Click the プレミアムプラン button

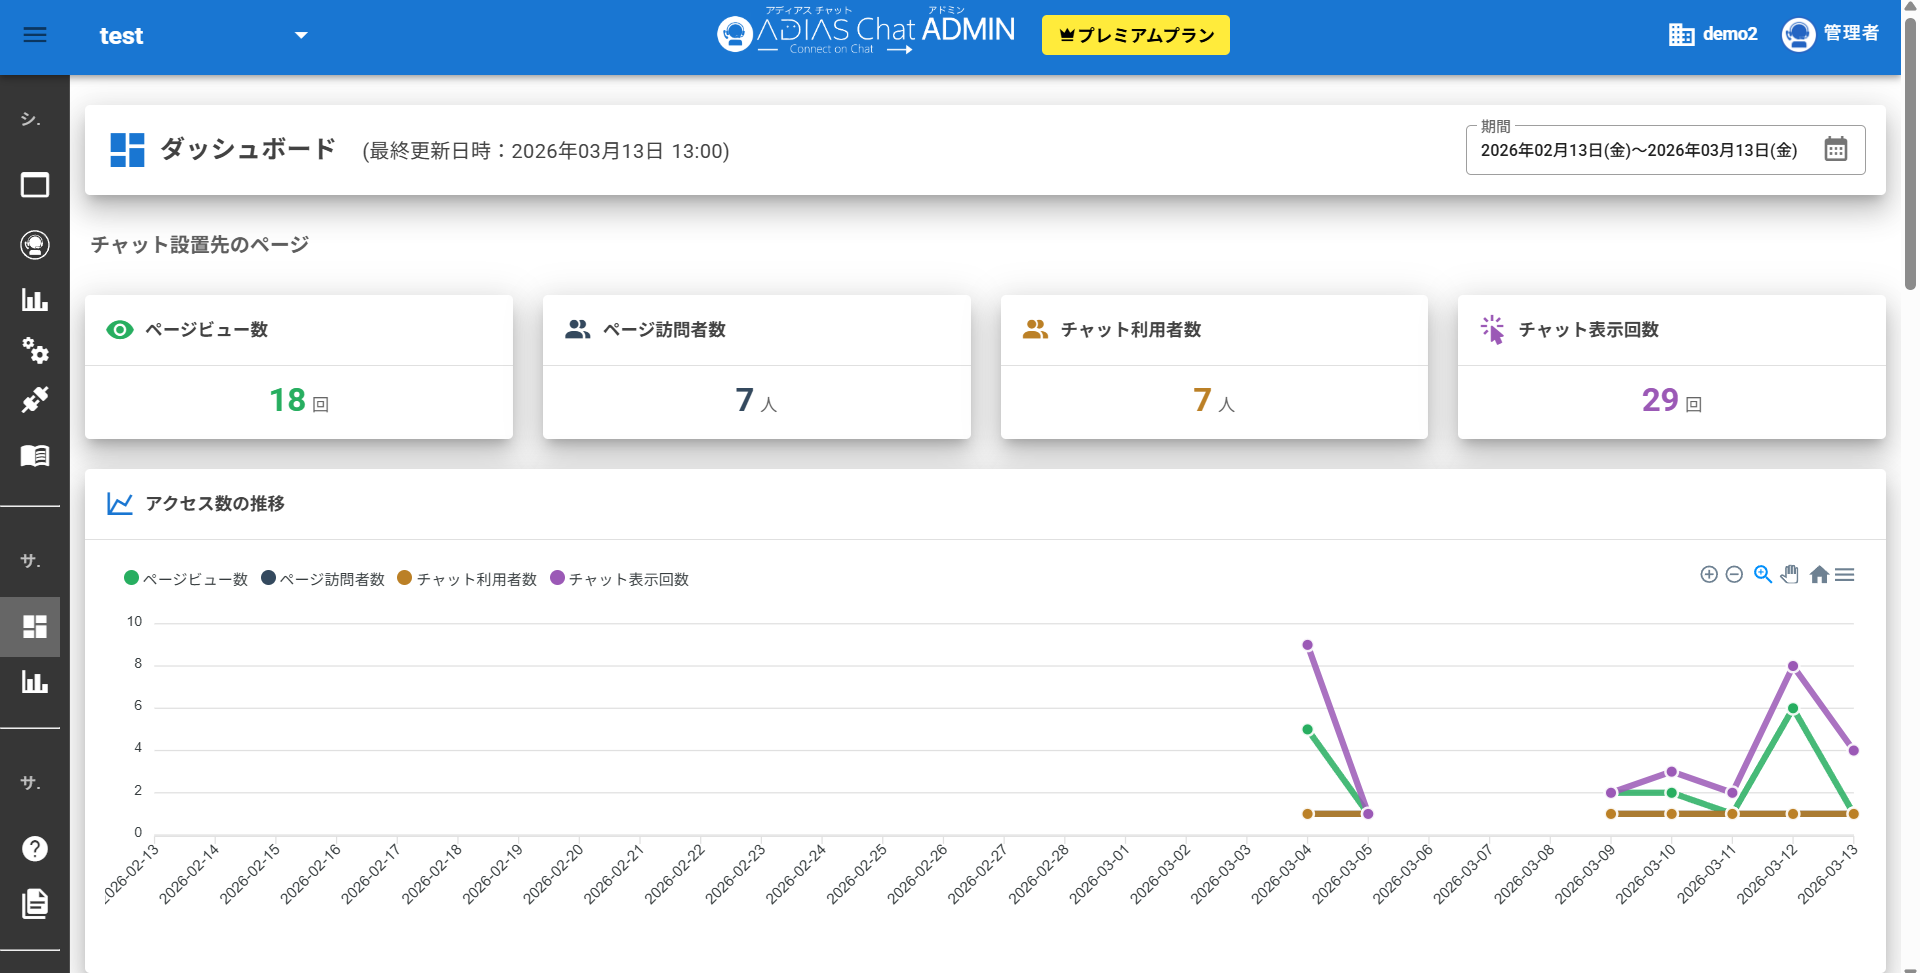click(1136, 35)
